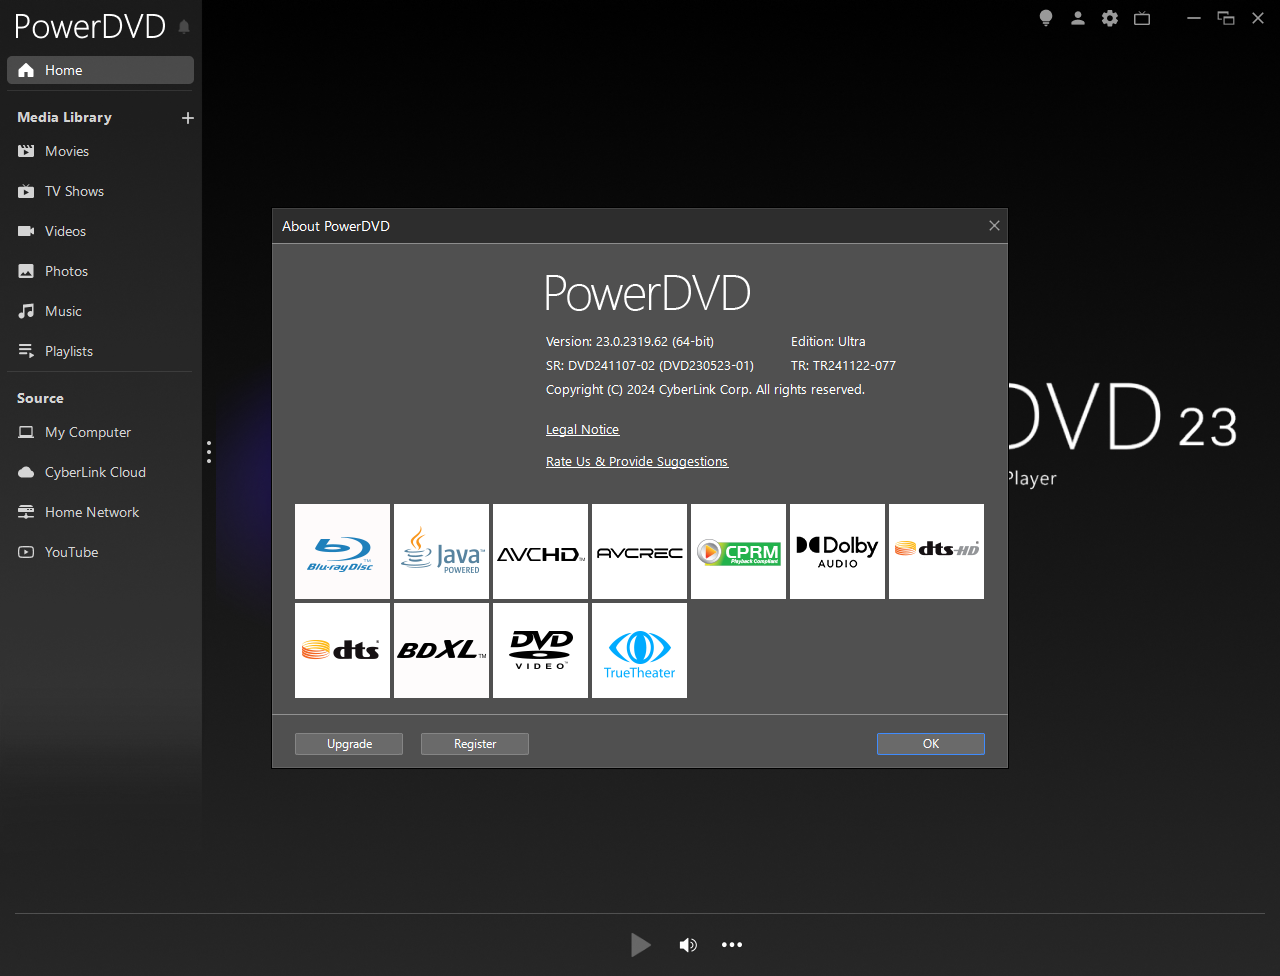This screenshot has width=1280, height=976.
Task: Click the sidebar resize handle dots
Action: click(209, 452)
